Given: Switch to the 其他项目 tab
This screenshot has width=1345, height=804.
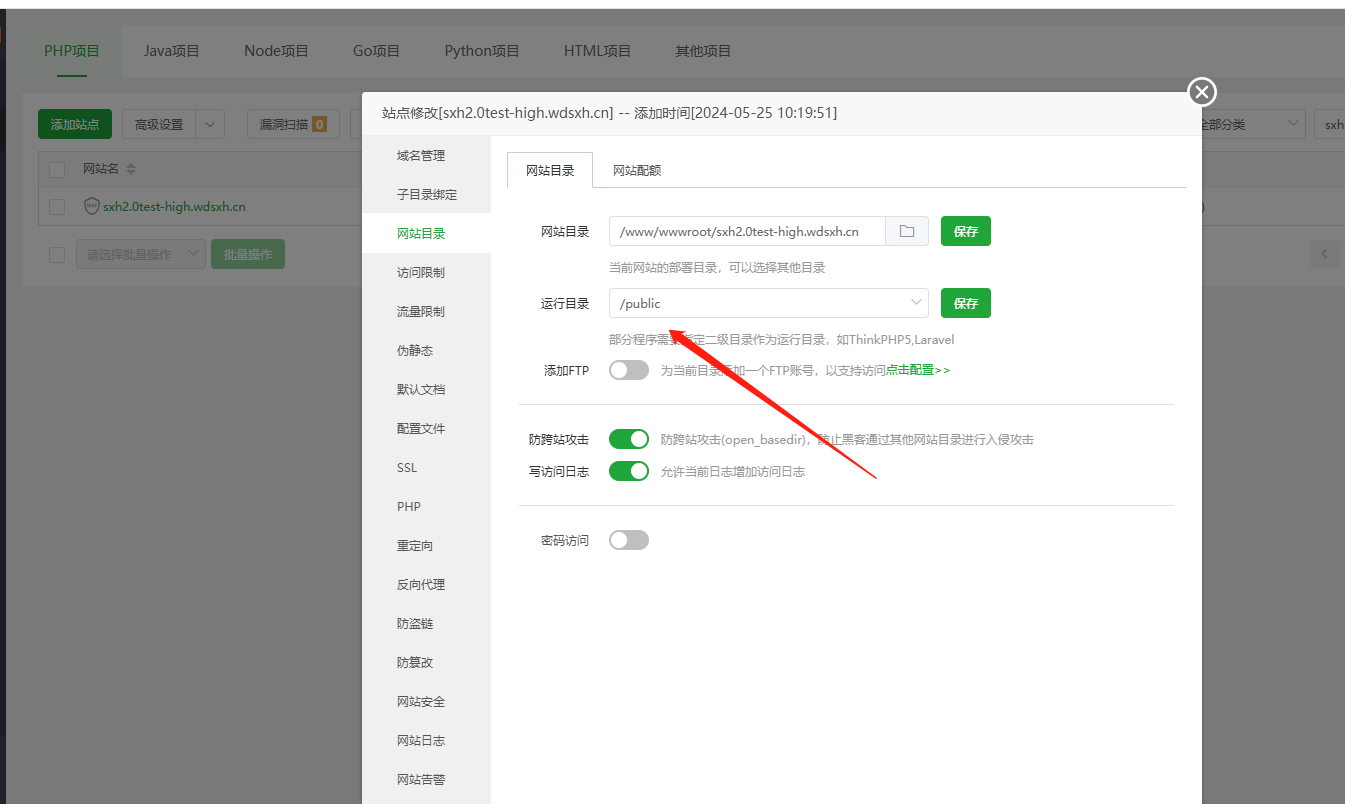Looking at the screenshot, I should [703, 51].
